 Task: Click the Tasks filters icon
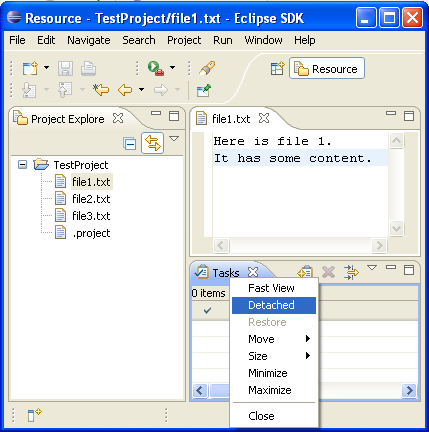[351, 272]
